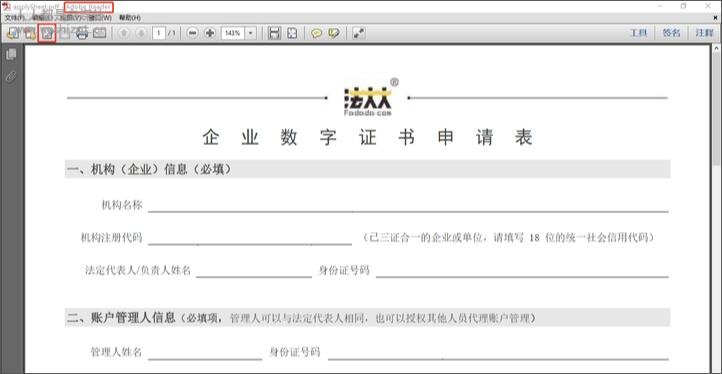Open the 窗口(W) menu
Screen dimensions: 722x374
point(99,18)
